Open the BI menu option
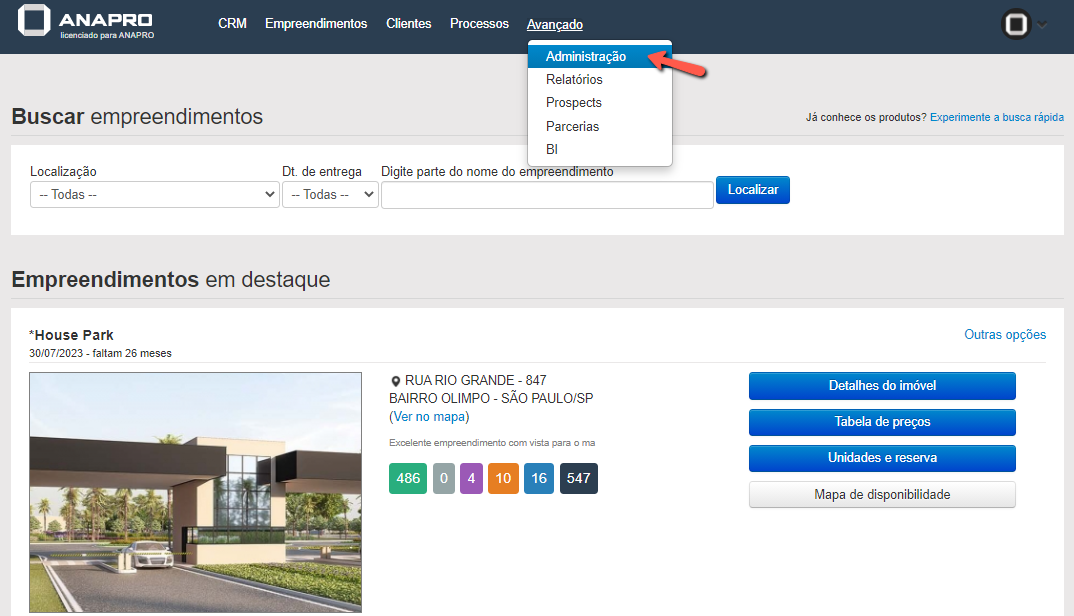Image resolution: width=1074 pixels, height=616 pixels. coord(552,150)
